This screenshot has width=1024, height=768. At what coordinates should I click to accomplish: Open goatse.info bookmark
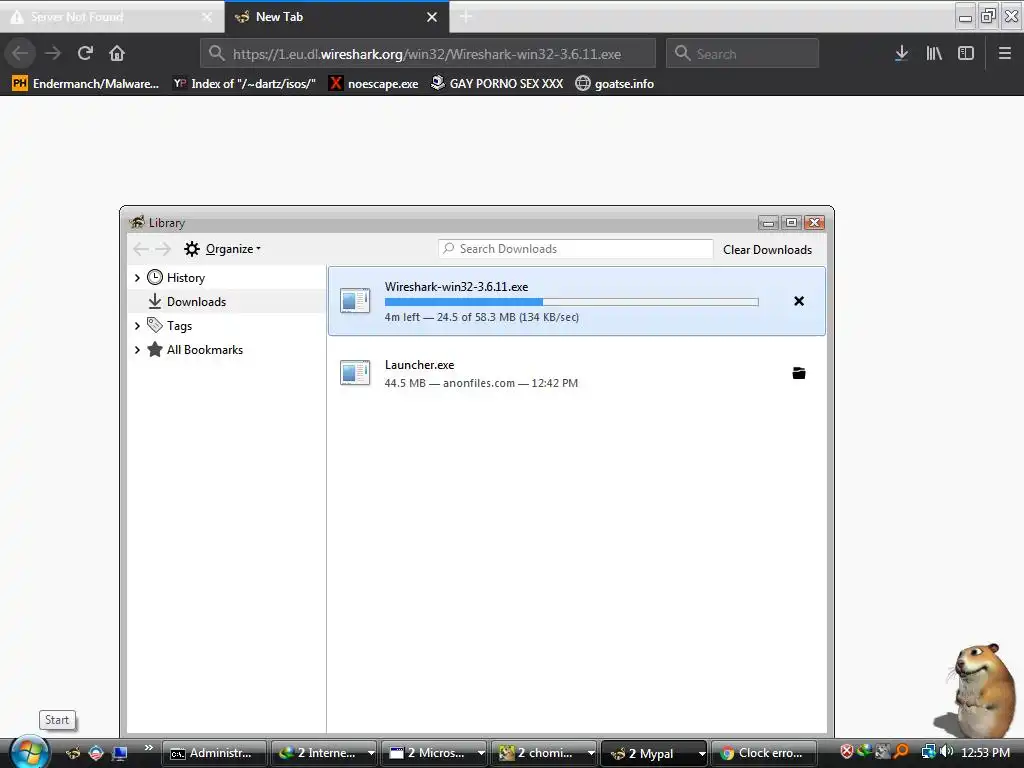pos(615,84)
